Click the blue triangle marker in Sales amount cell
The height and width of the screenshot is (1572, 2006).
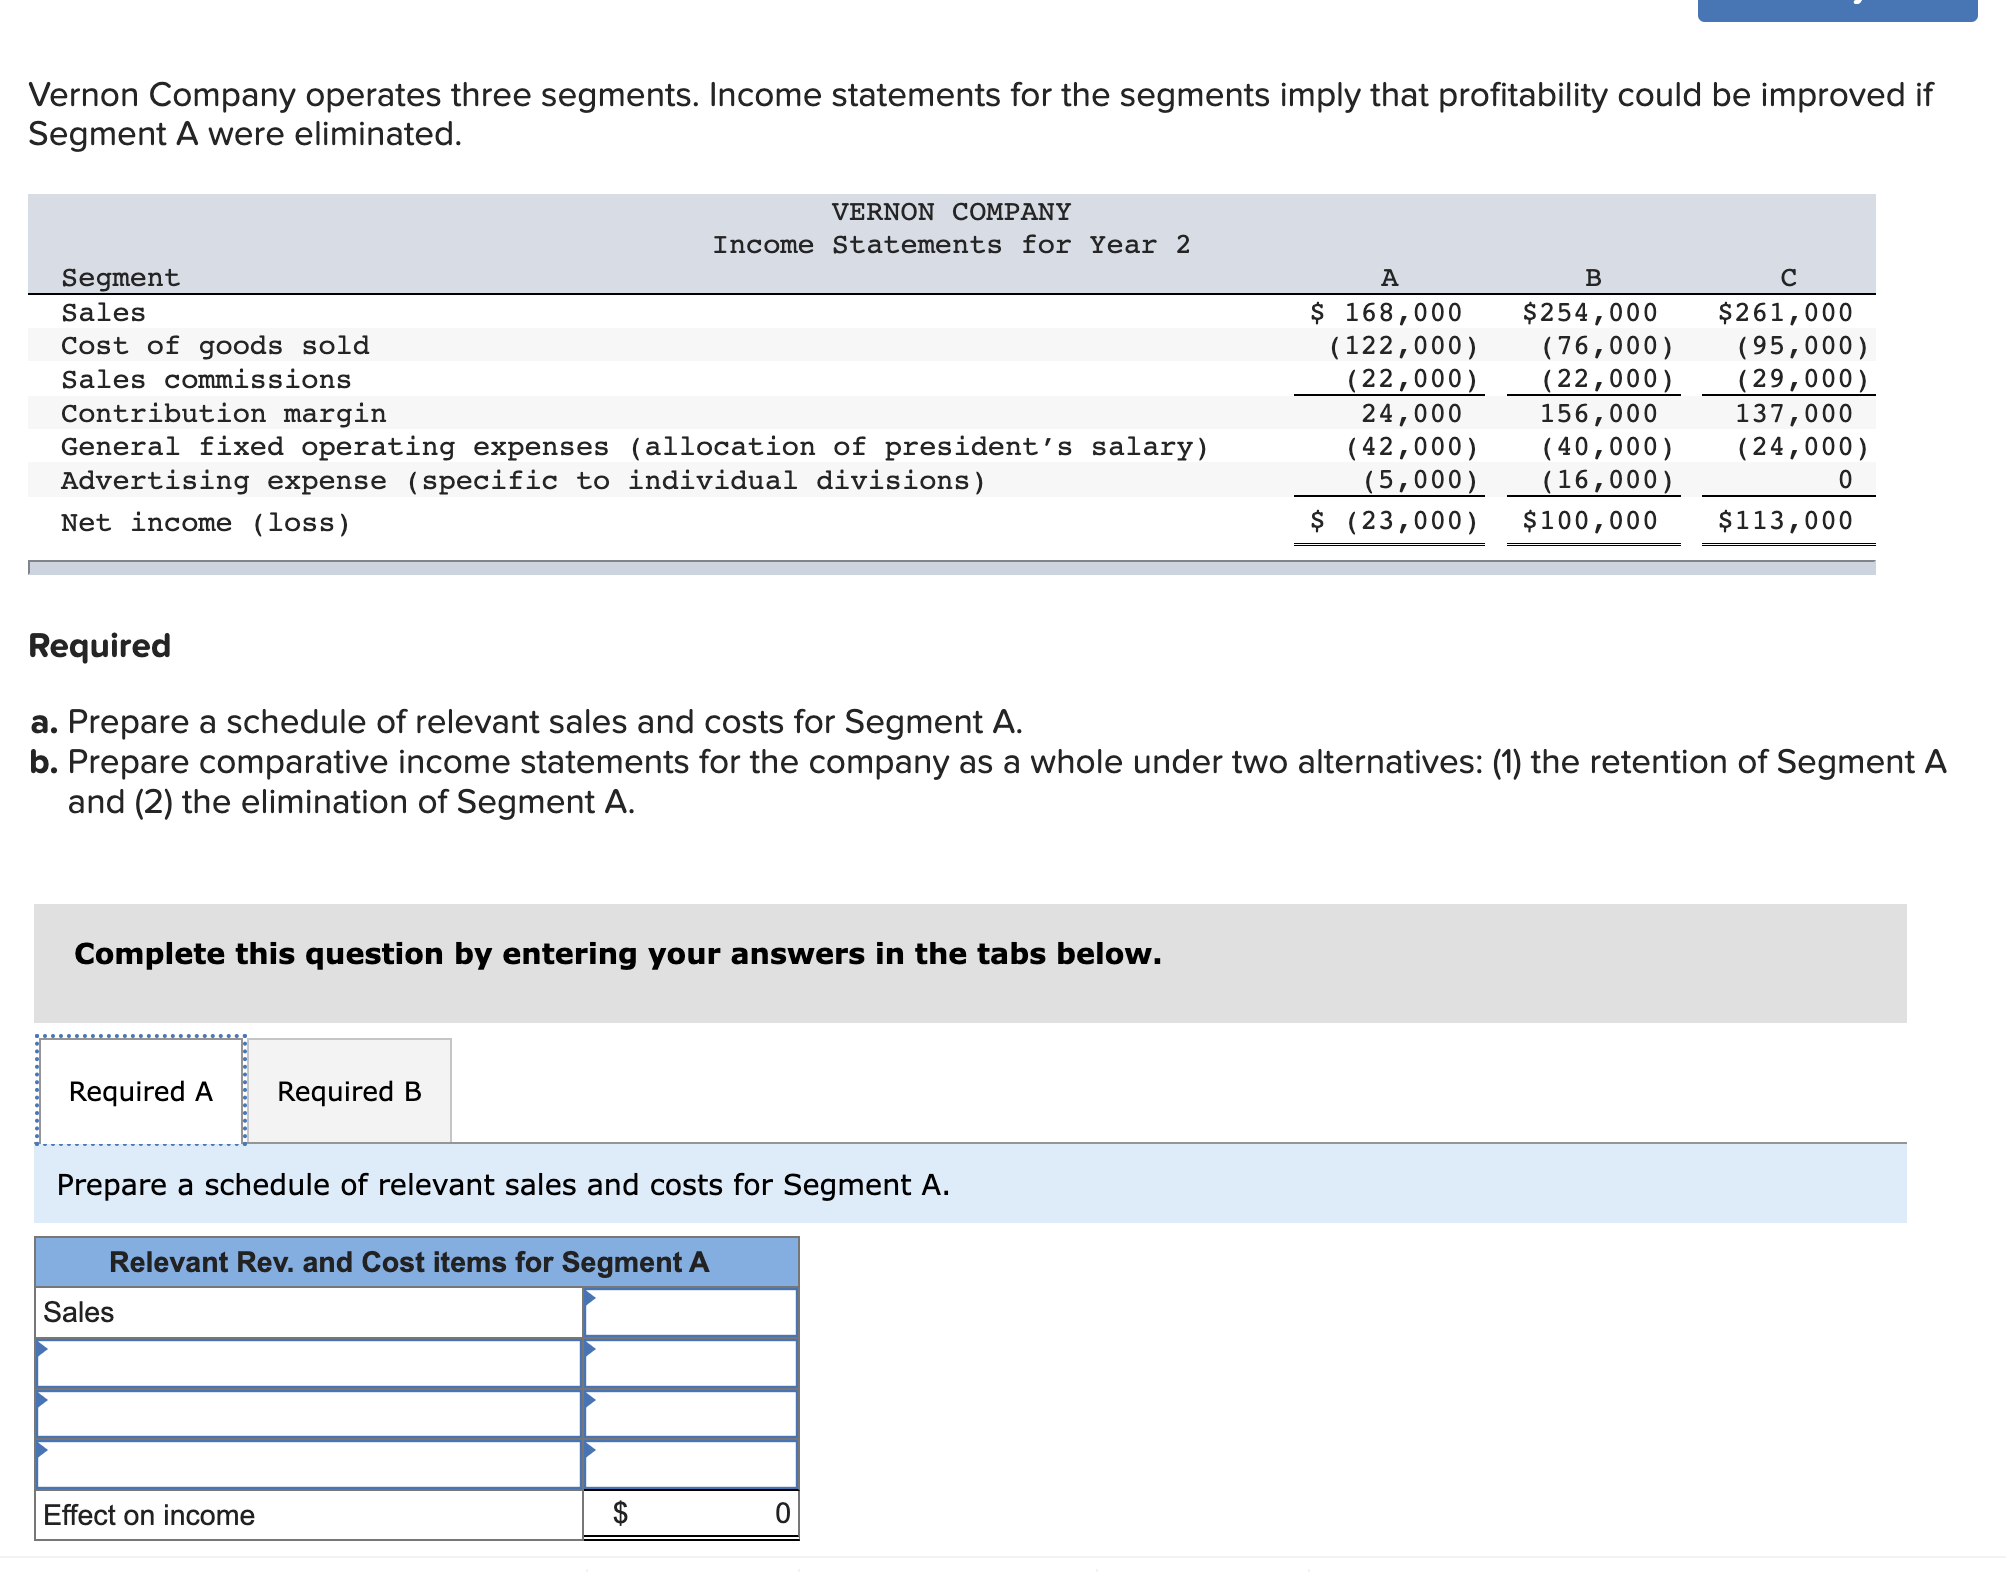tap(590, 1298)
